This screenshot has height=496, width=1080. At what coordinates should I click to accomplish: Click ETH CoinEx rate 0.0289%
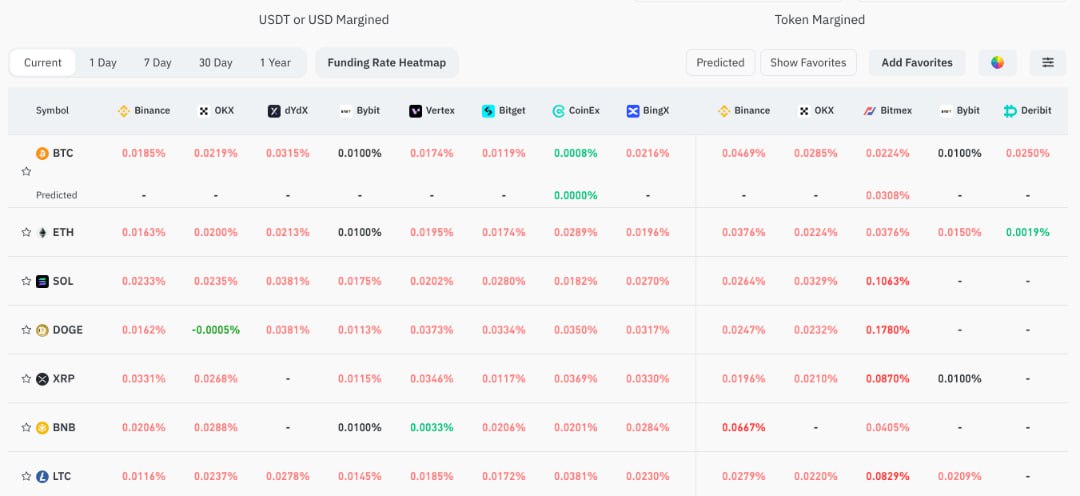click(x=576, y=232)
